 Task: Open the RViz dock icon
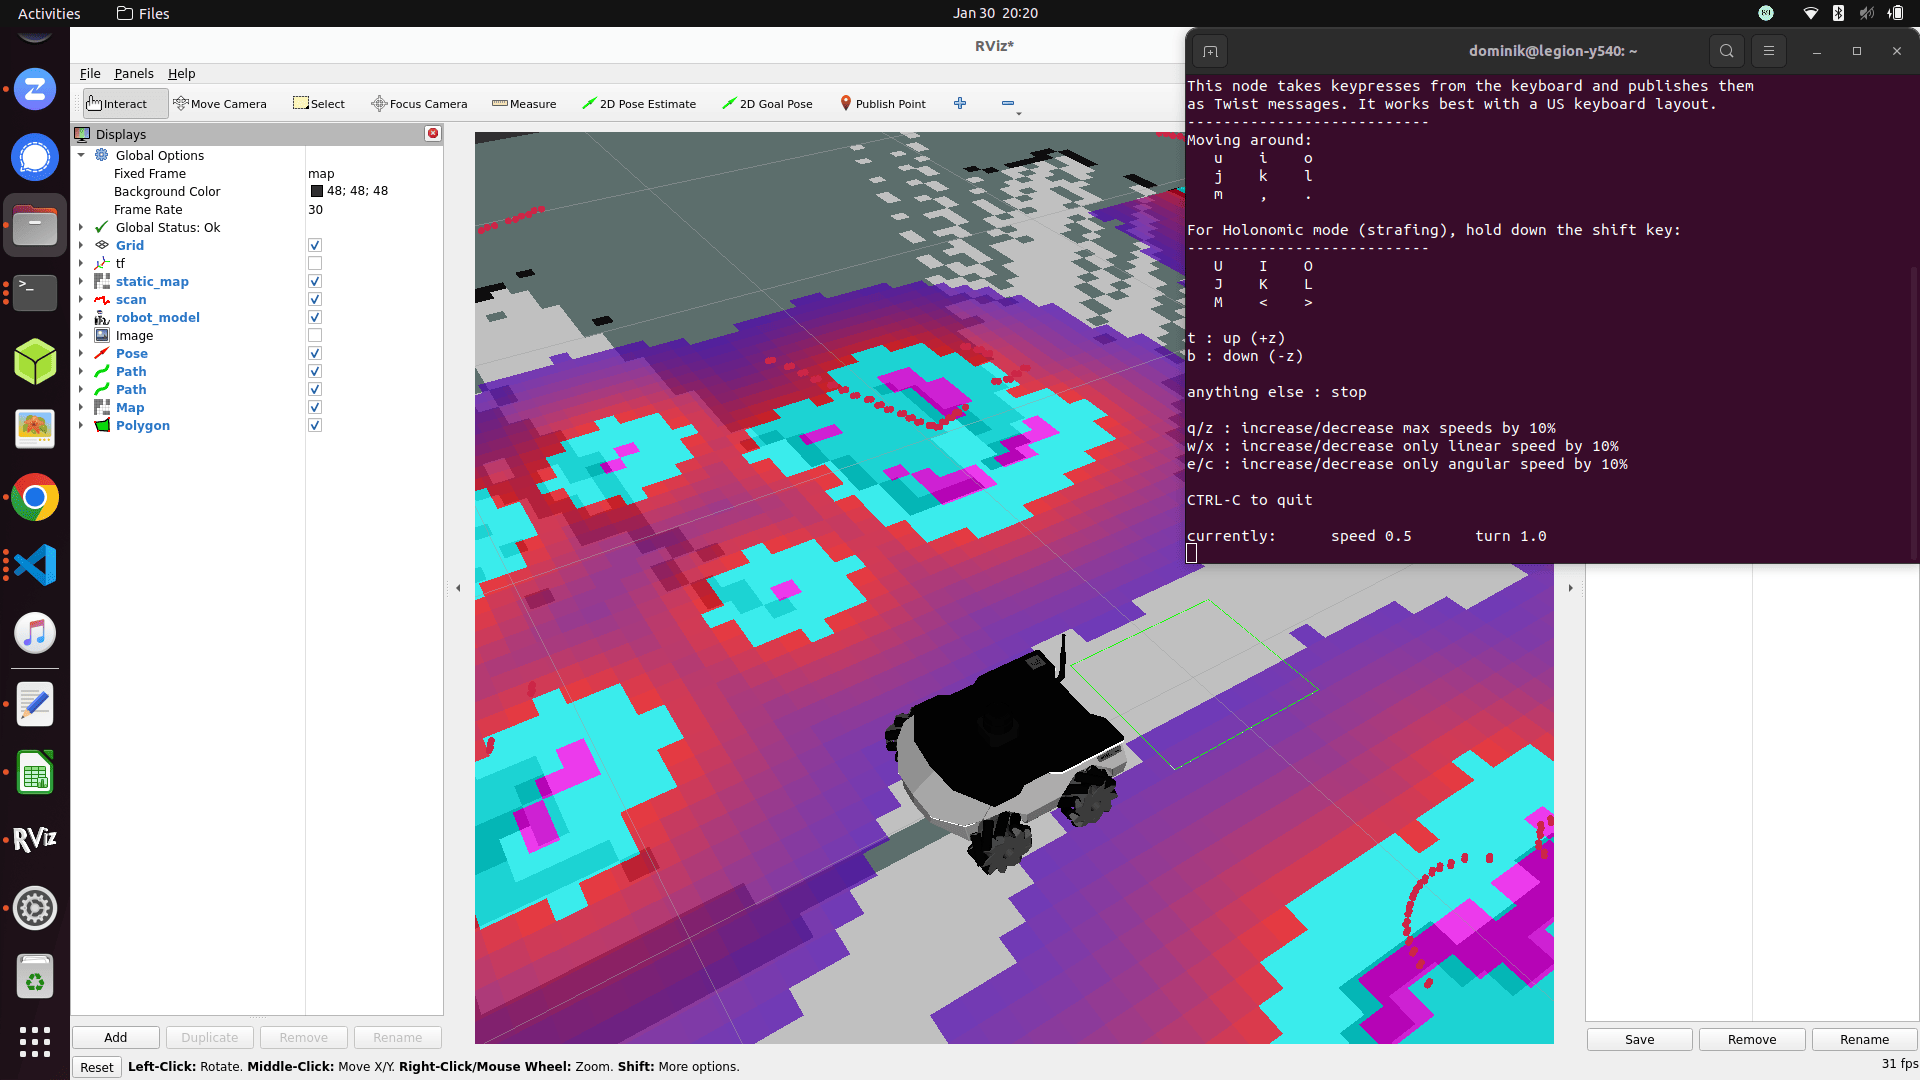35,839
